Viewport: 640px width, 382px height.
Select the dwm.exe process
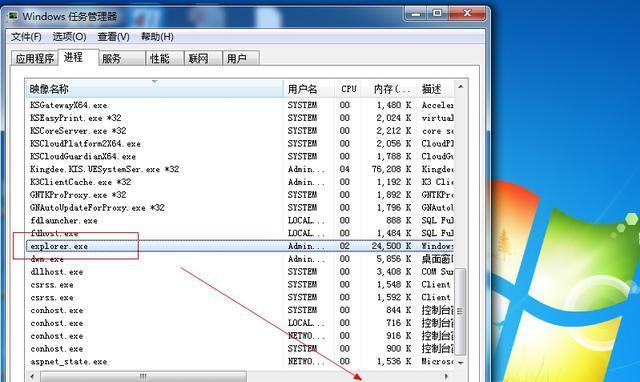point(239,259)
